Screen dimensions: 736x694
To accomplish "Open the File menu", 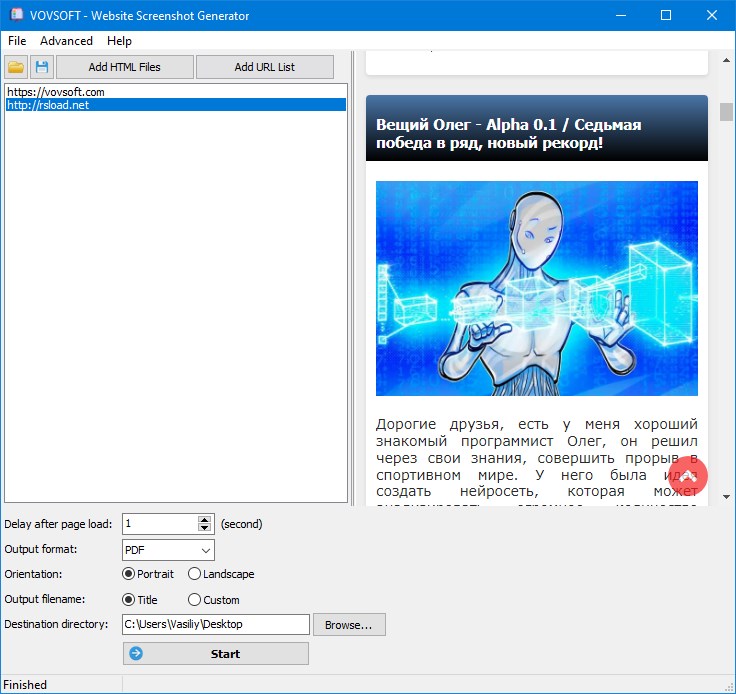I will click(17, 41).
